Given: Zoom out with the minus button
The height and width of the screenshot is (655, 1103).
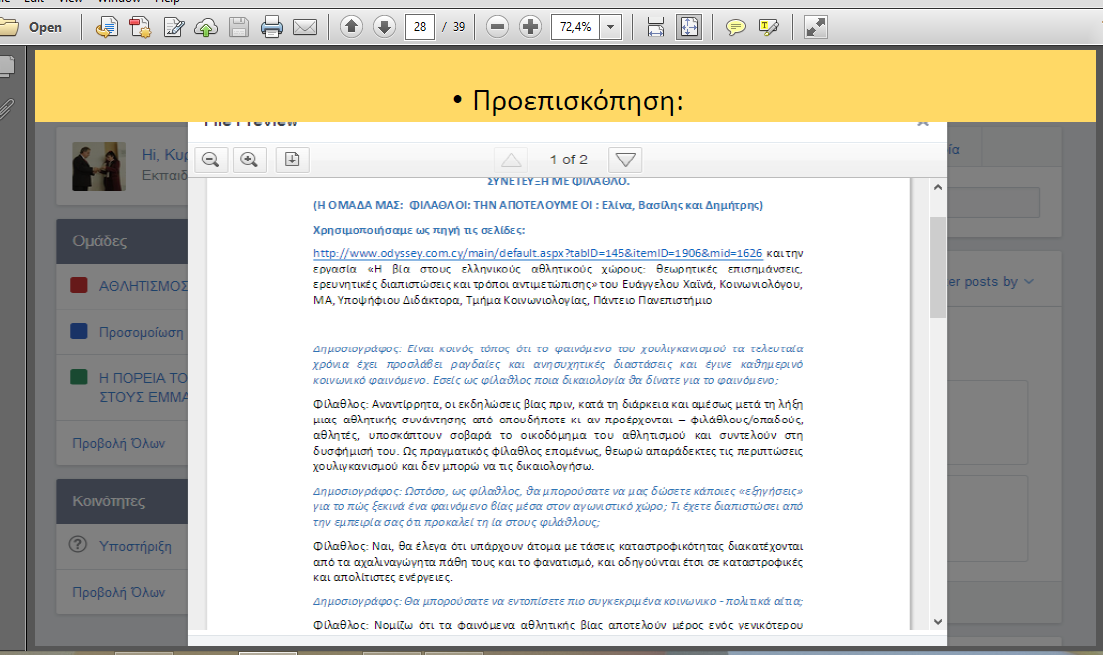Looking at the screenshot, I should 497,27.
